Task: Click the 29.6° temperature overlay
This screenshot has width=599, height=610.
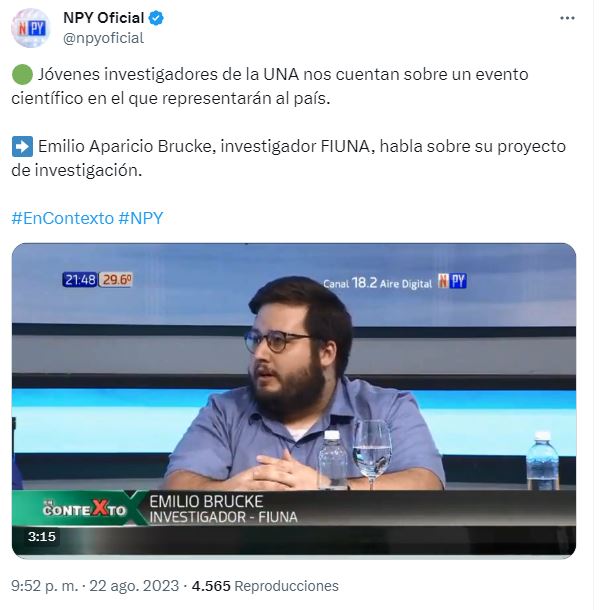Action: coord(116,280)
